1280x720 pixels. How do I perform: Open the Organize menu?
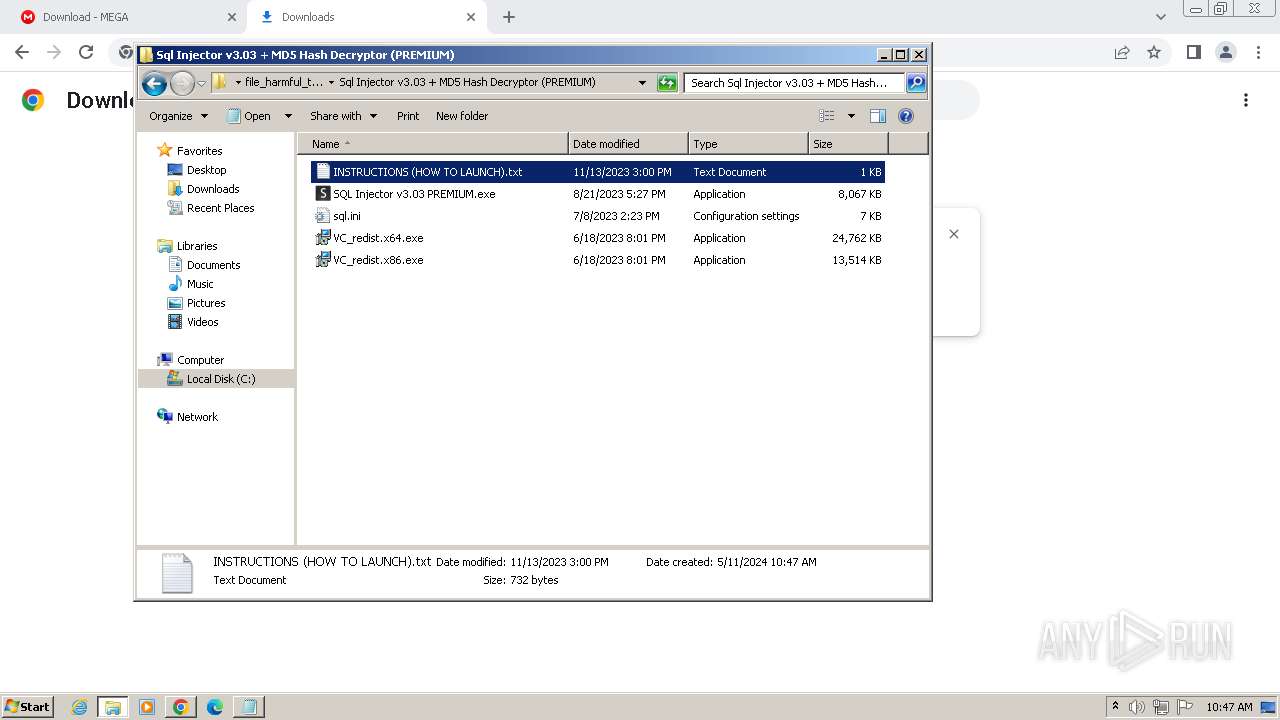pyautogui.click(x=179, y=116)
